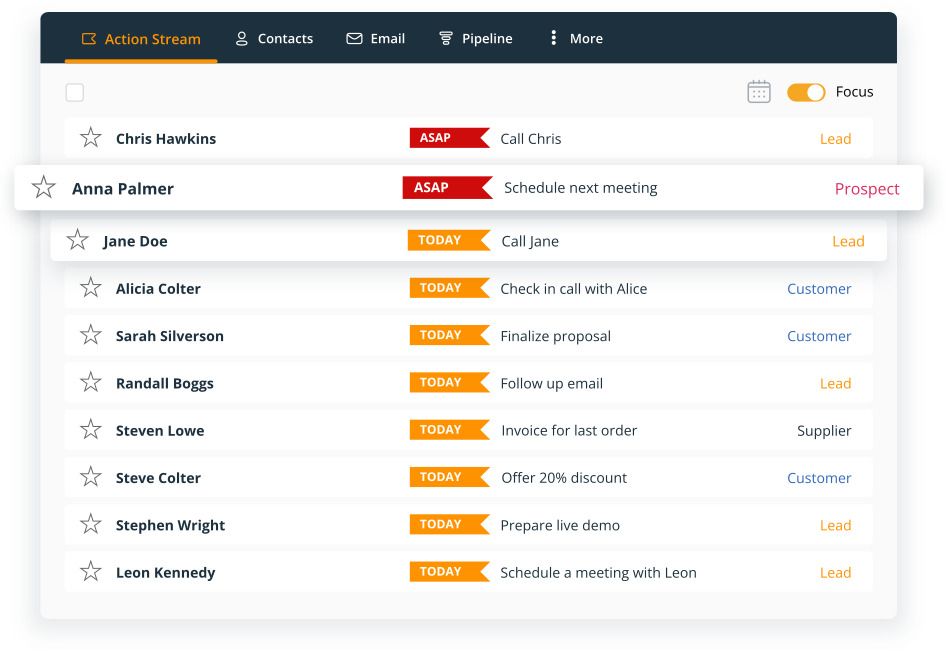Star Chris Hawkins's contact
This screenshot has height=653, width=946.
[x=90, y=138]
